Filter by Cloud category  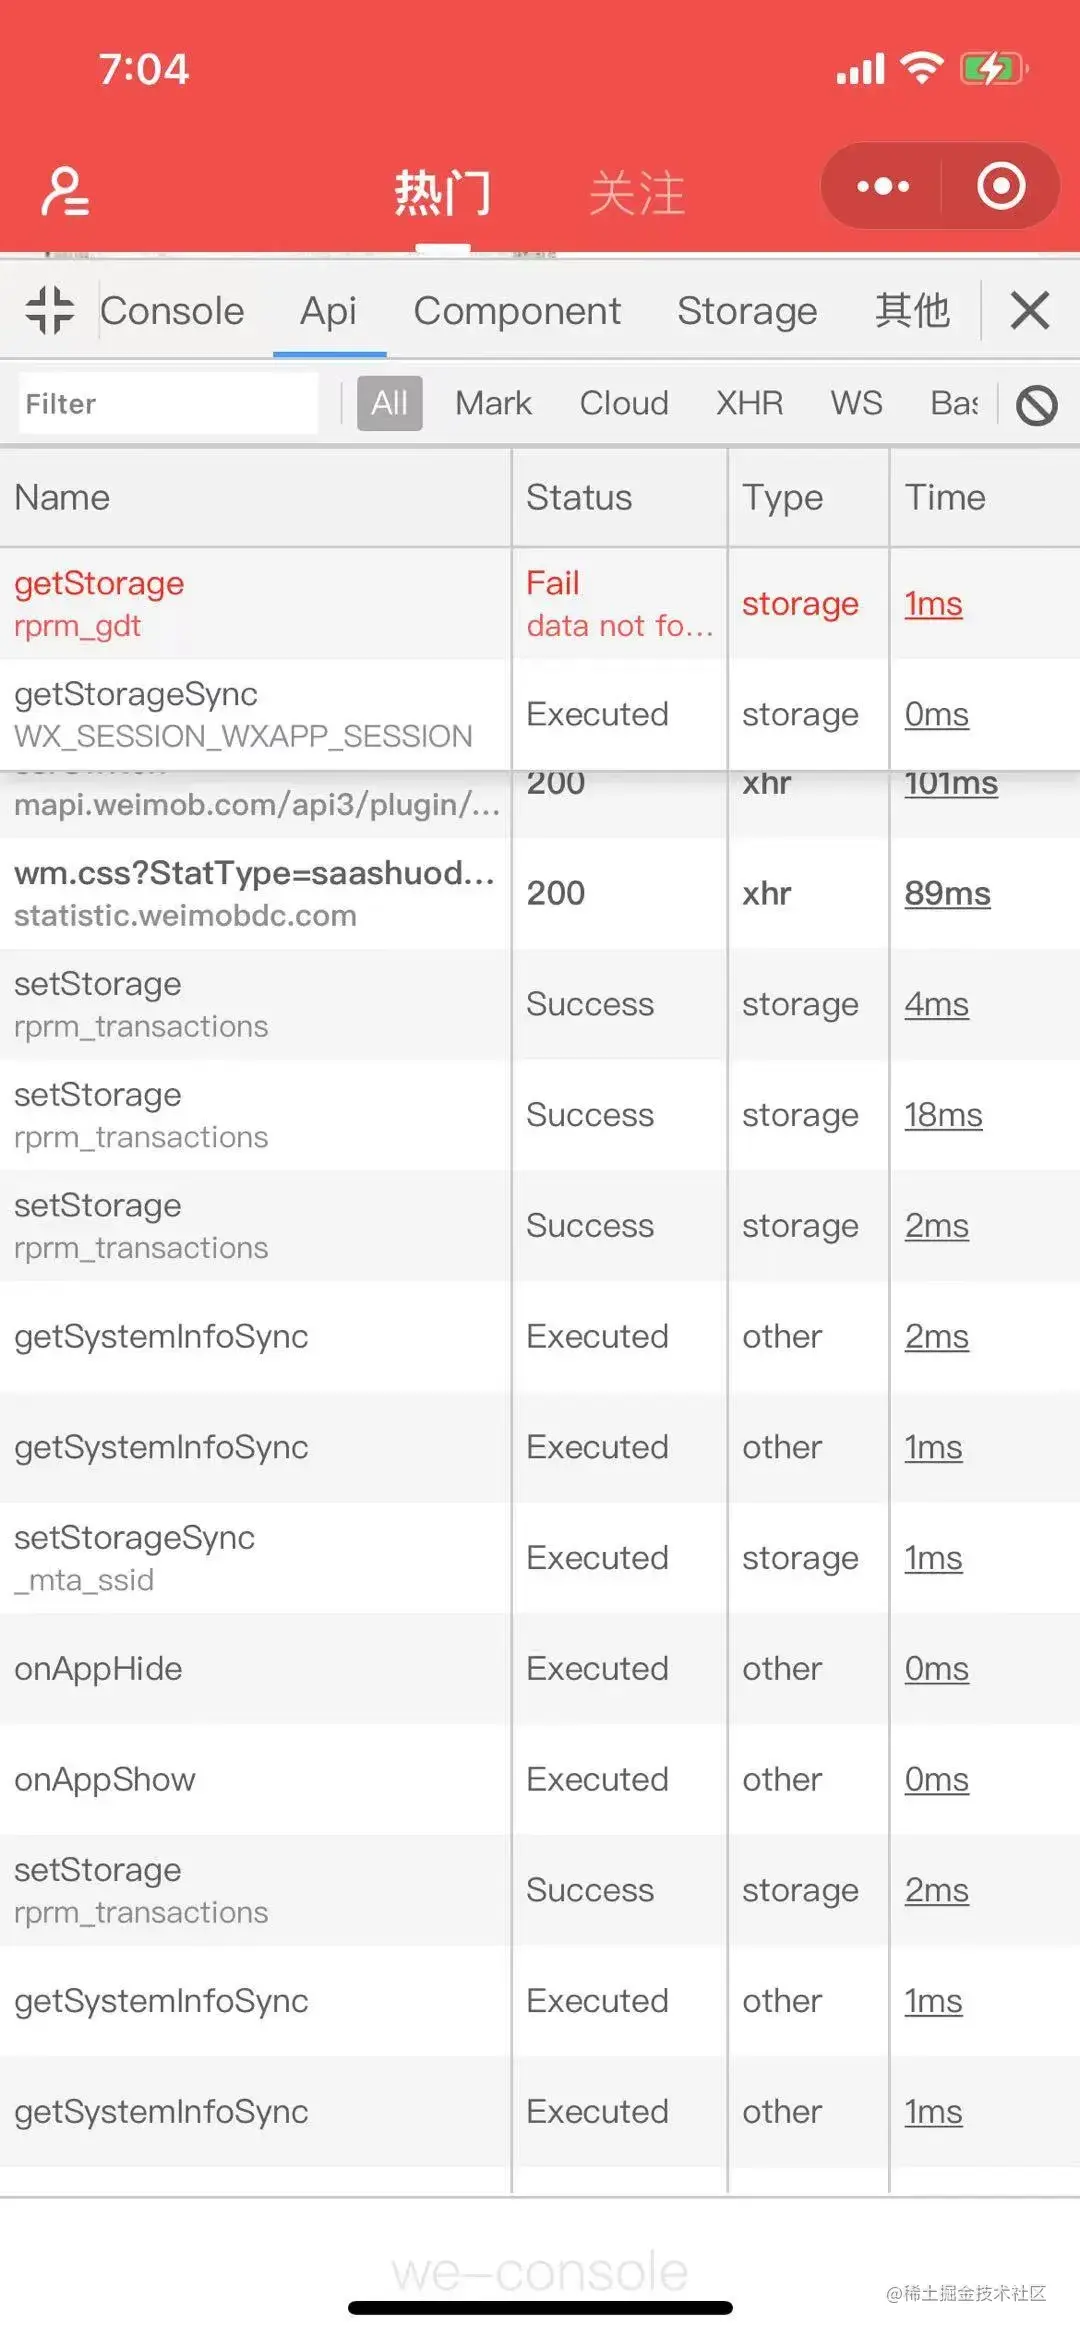click(624, 403)
